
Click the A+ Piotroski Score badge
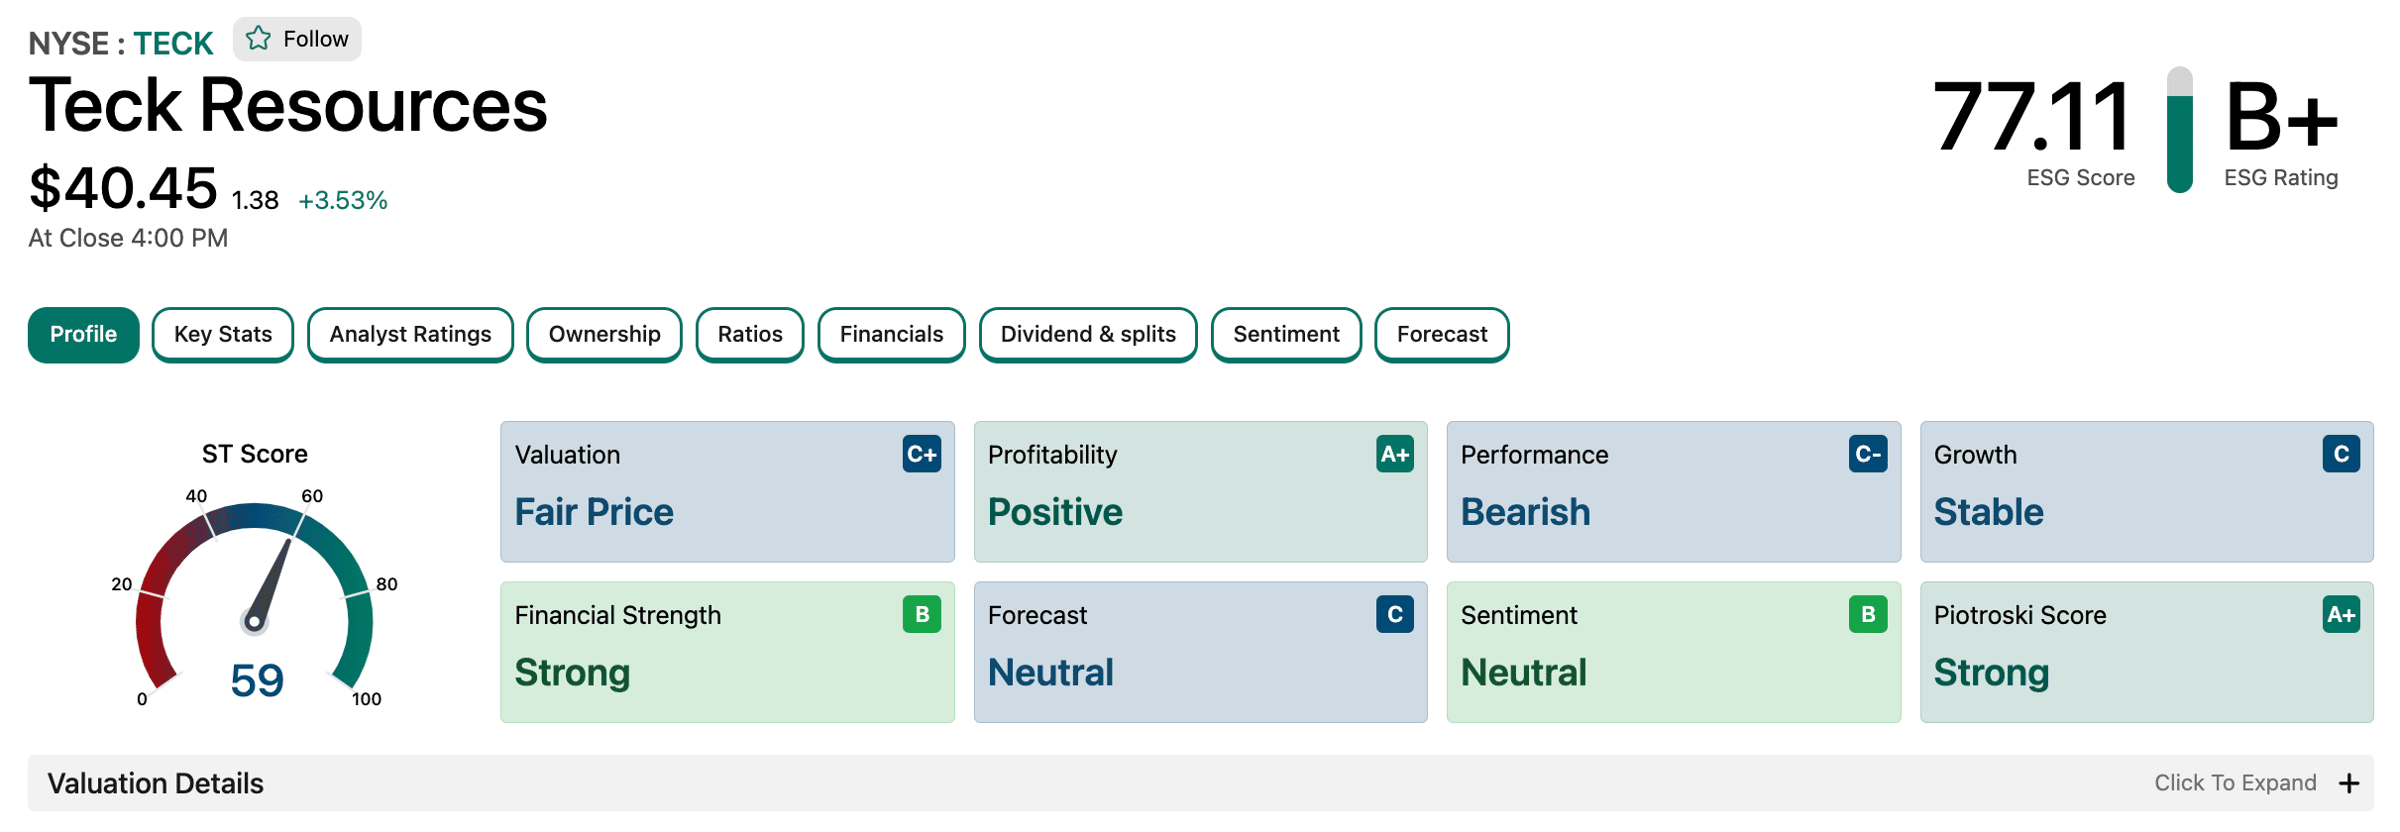(x=2340, y=614)
